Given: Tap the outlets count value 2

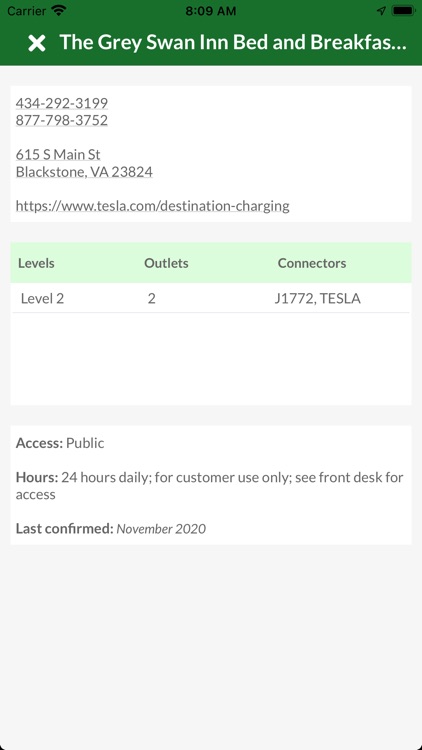Looking at the screenshot, I should point(152,298).
